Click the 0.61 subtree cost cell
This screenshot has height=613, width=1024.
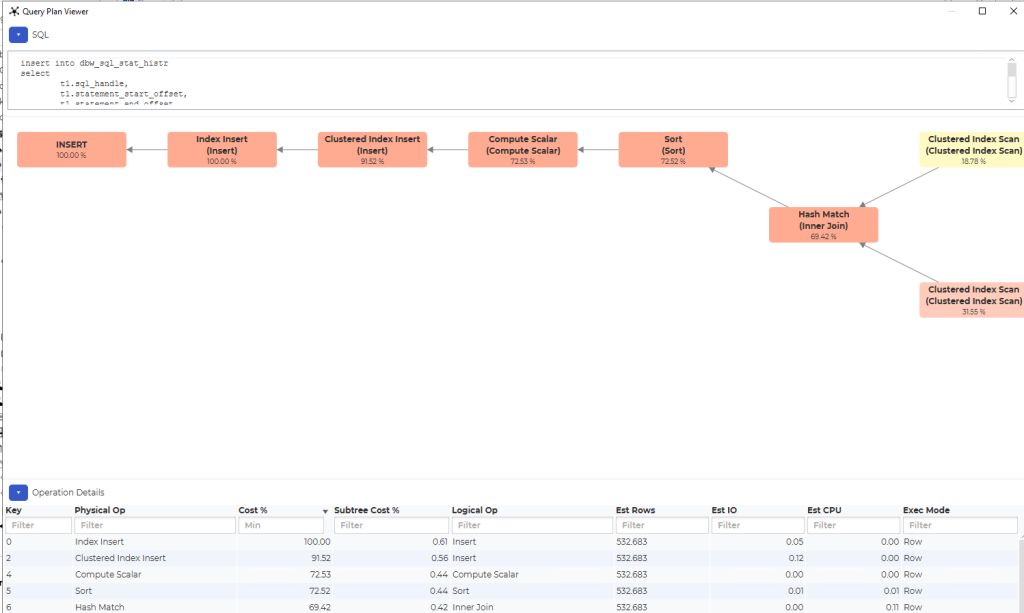pyautogui.click(x=440, y=542)
